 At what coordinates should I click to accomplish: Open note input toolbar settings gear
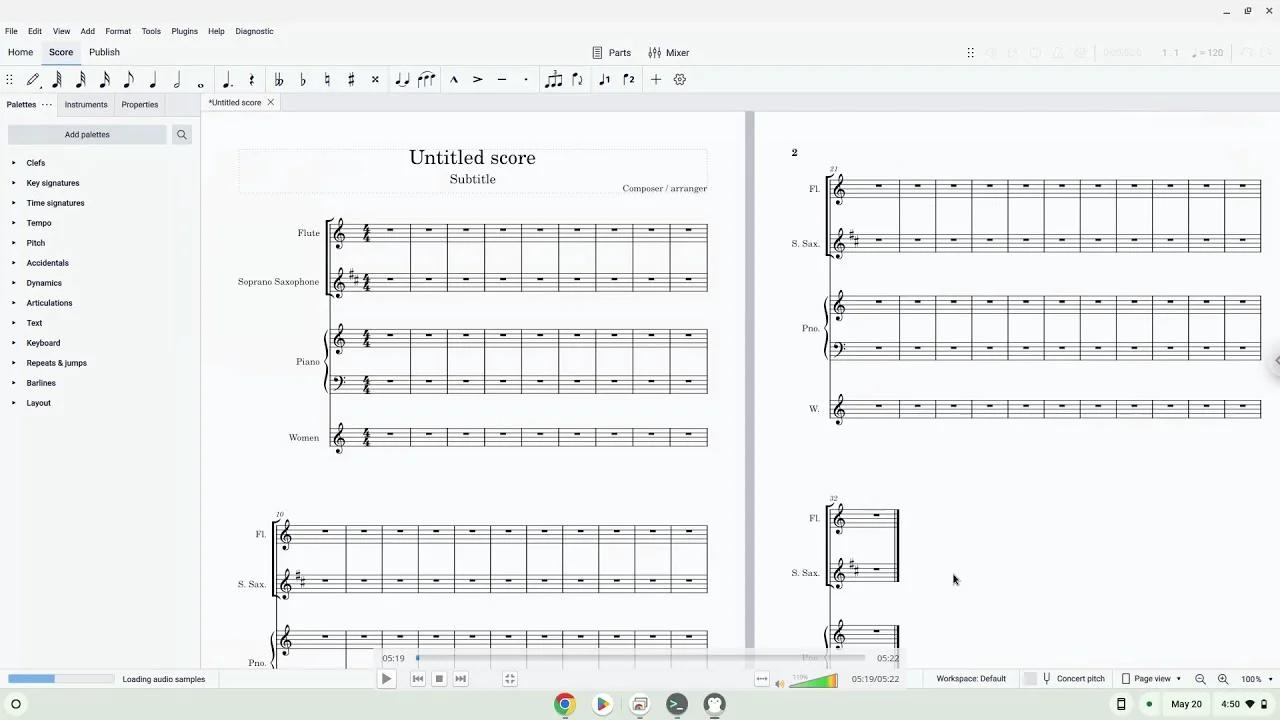pos(680,80)
